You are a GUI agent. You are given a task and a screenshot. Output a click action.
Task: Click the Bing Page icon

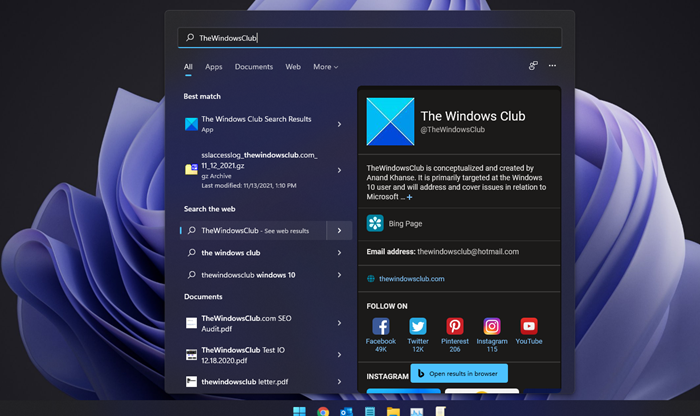[x=375, y=223]
